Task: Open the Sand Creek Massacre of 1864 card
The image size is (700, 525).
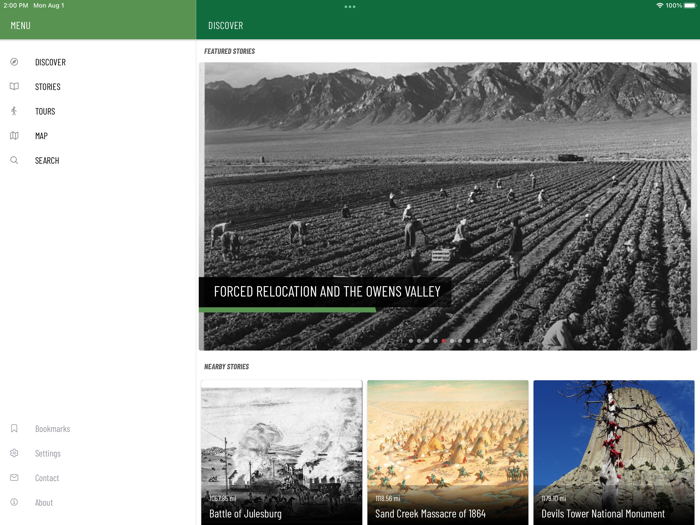Action: click(448, 453)
